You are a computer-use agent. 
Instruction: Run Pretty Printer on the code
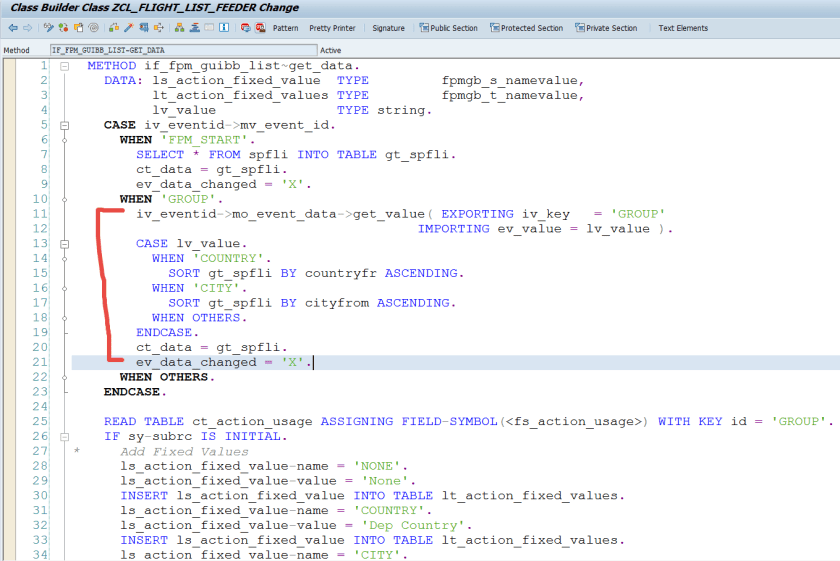tap(332, 28)
